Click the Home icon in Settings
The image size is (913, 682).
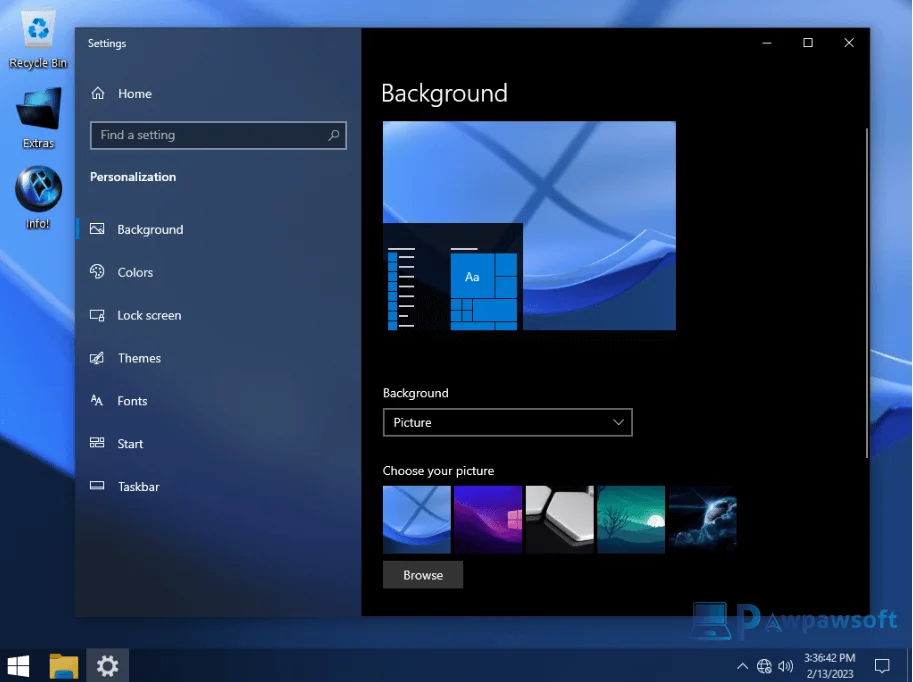[97, 93]
